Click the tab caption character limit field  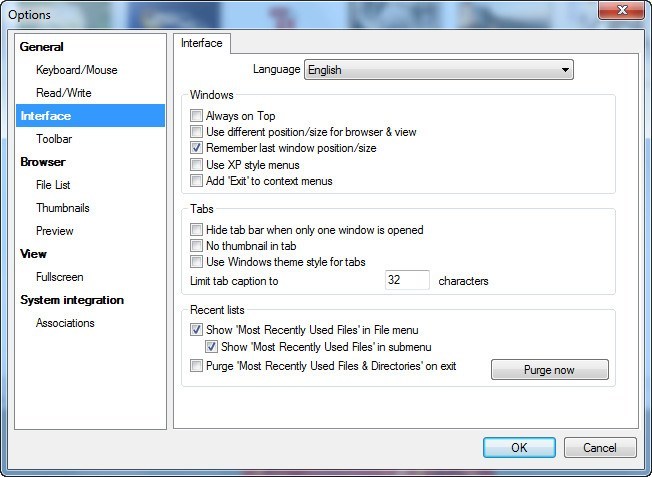[x=407, y=280]
